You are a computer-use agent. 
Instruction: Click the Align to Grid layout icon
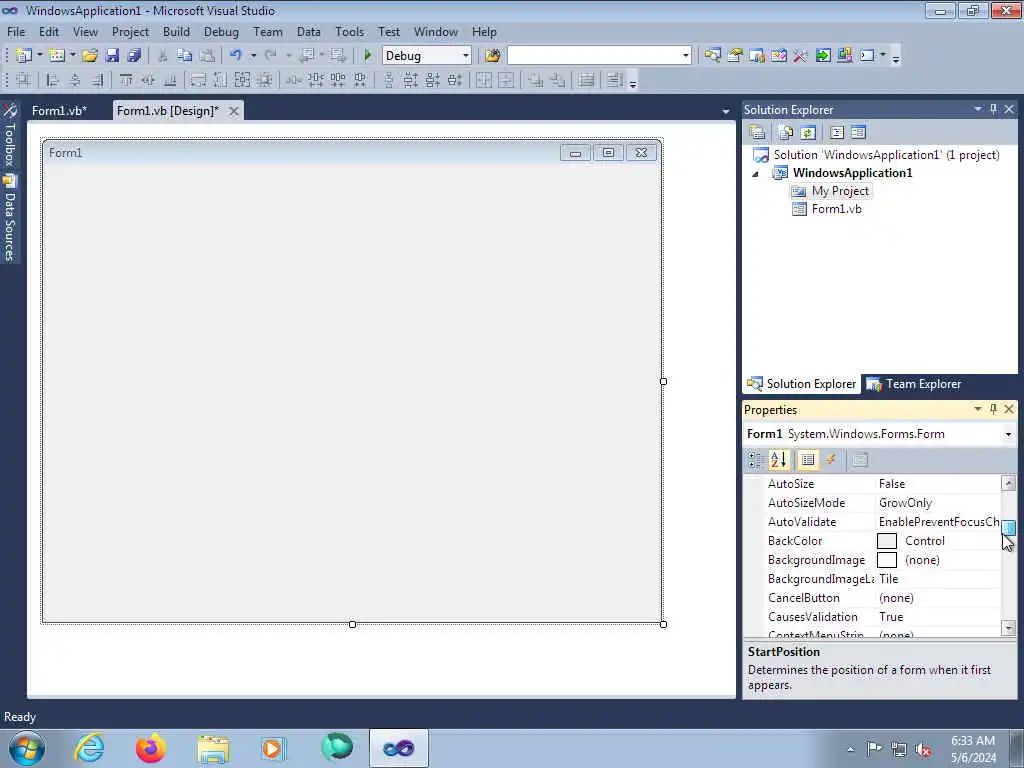click(24, 80)
